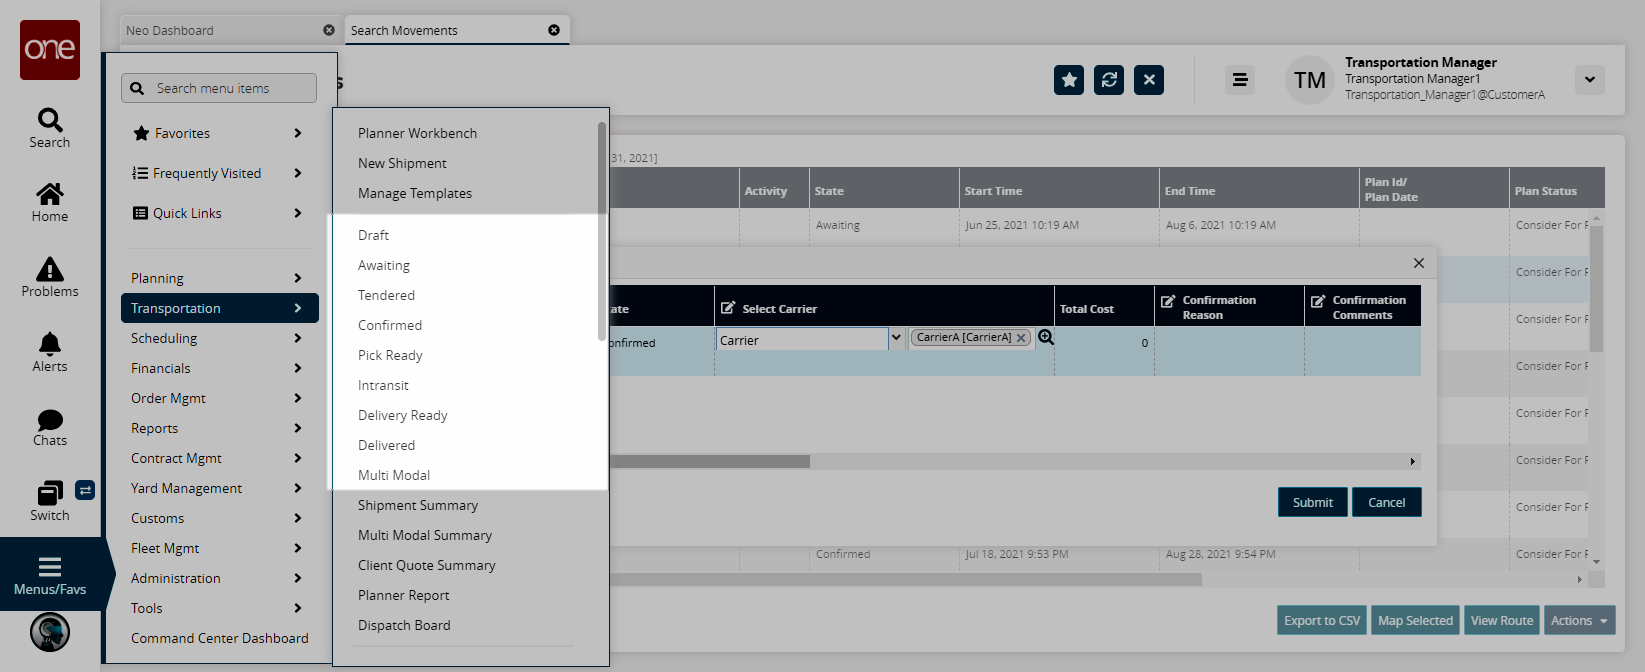Click the favorite star toolbar button
The width and height of the screenshot is (1645, 672).
(x=1069, y=80)
